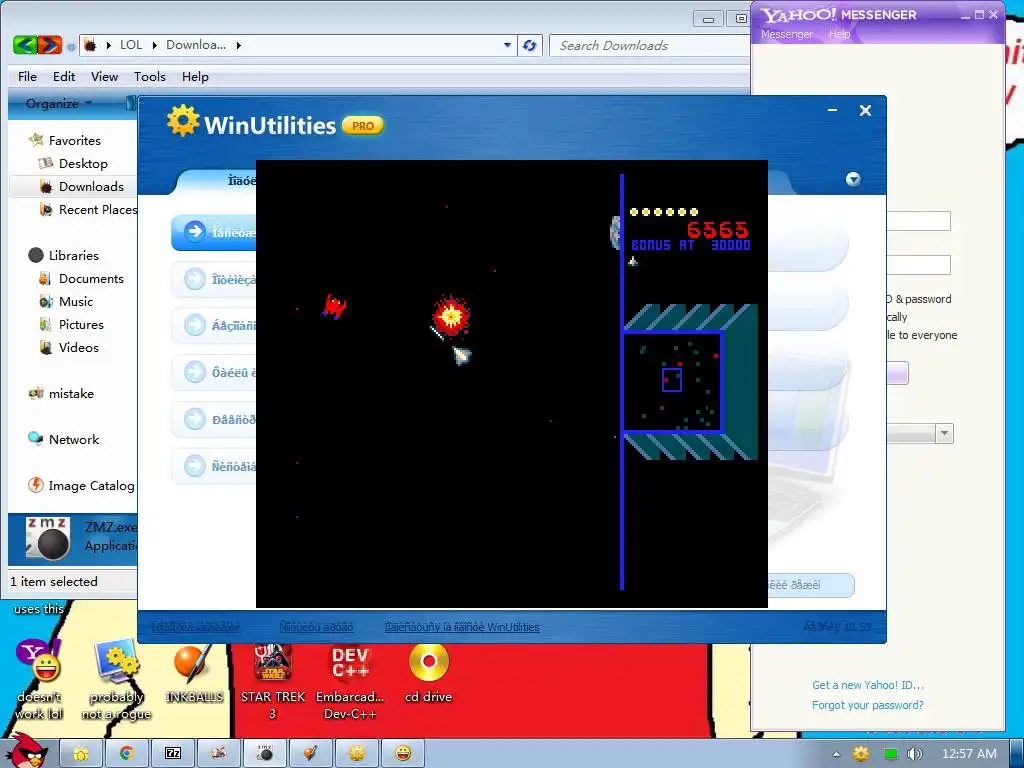
Task: Open the 7z taskbar button
Action: pos(173,754)
